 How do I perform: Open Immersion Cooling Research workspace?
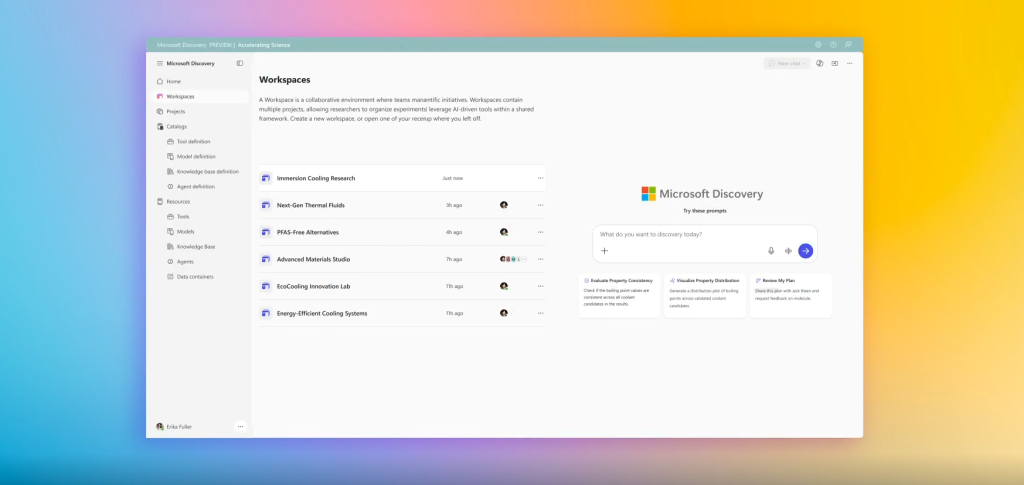coord(402,178)
